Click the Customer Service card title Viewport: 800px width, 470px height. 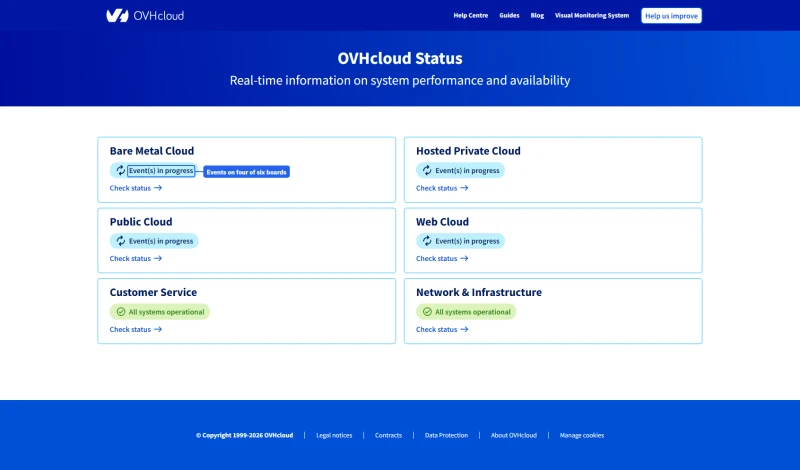click(x=153, y=292)
